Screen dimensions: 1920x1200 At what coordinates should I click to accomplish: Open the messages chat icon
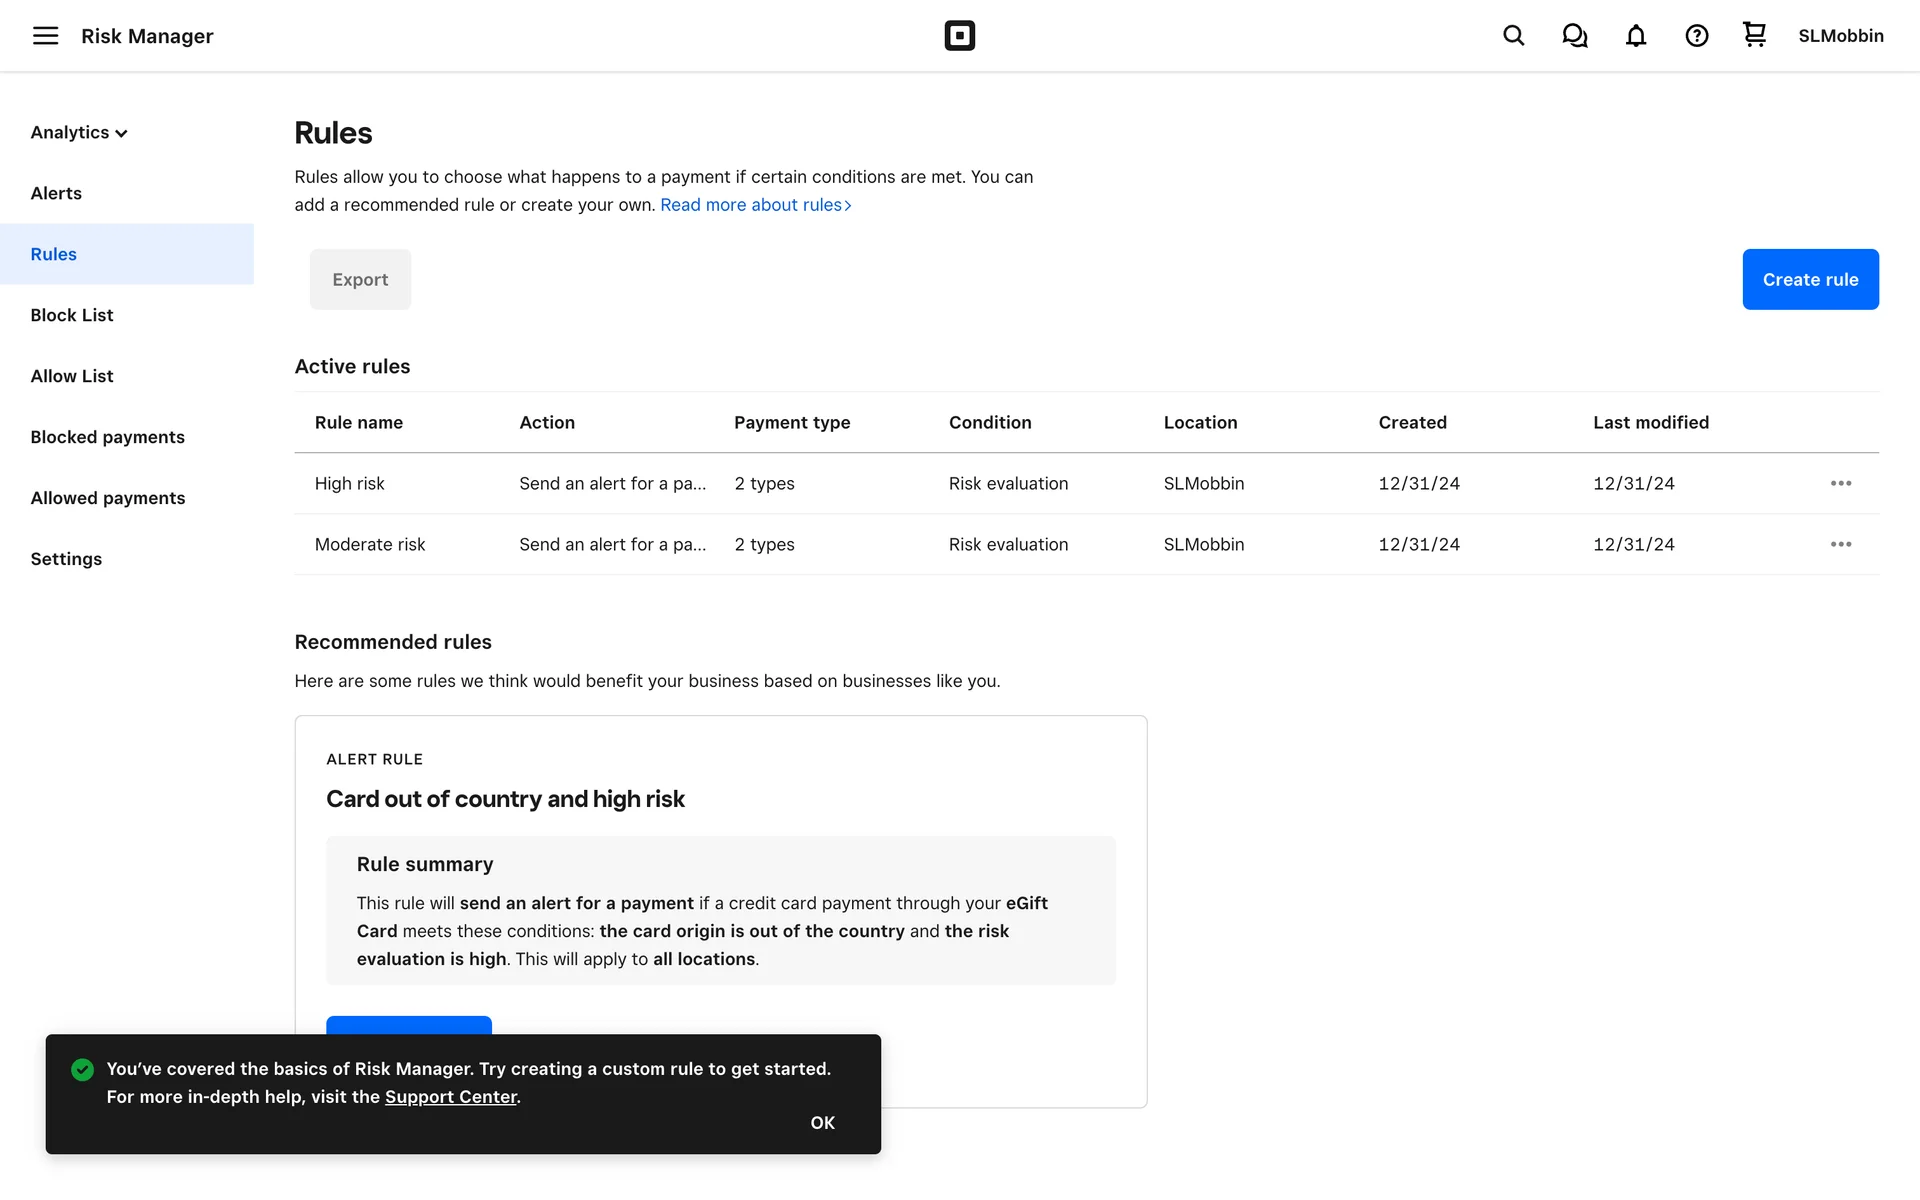tap(1574, 36)
